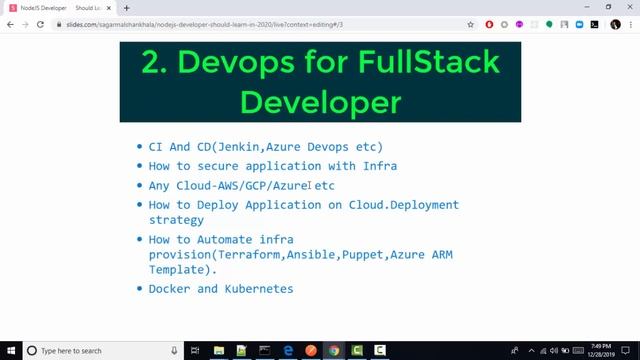Open a new browser tab

127,8
